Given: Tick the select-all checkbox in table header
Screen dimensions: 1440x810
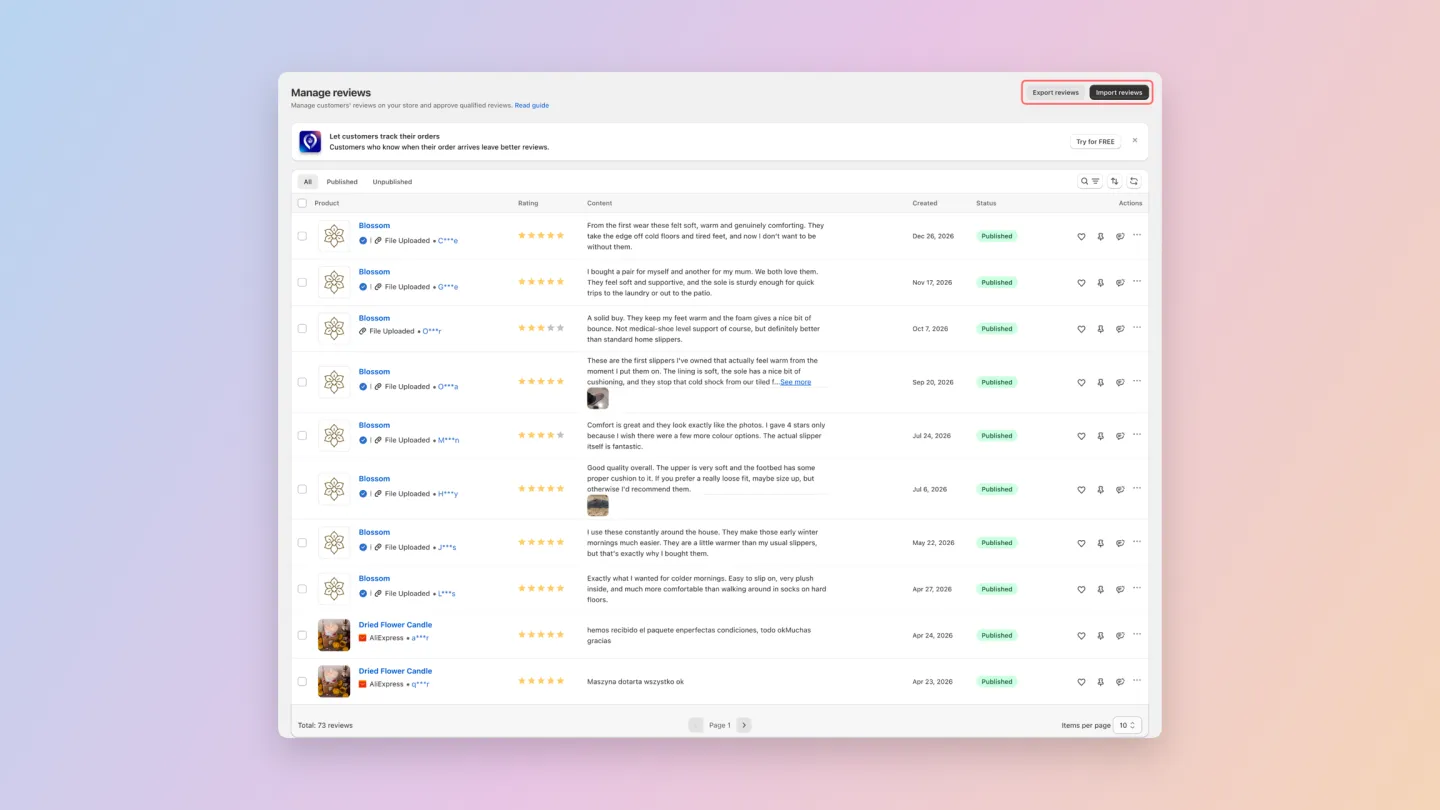Looking at the screenshot, I should coord(302,203).
